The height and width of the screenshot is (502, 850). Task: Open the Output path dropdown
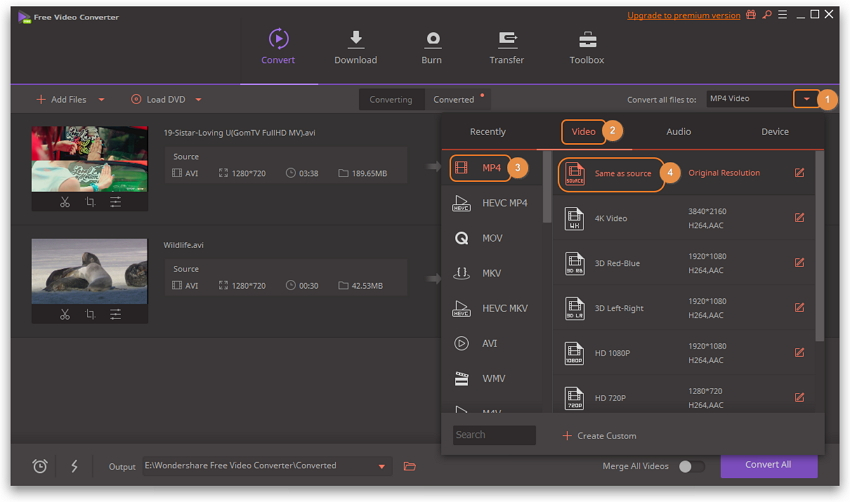[381, 466]
